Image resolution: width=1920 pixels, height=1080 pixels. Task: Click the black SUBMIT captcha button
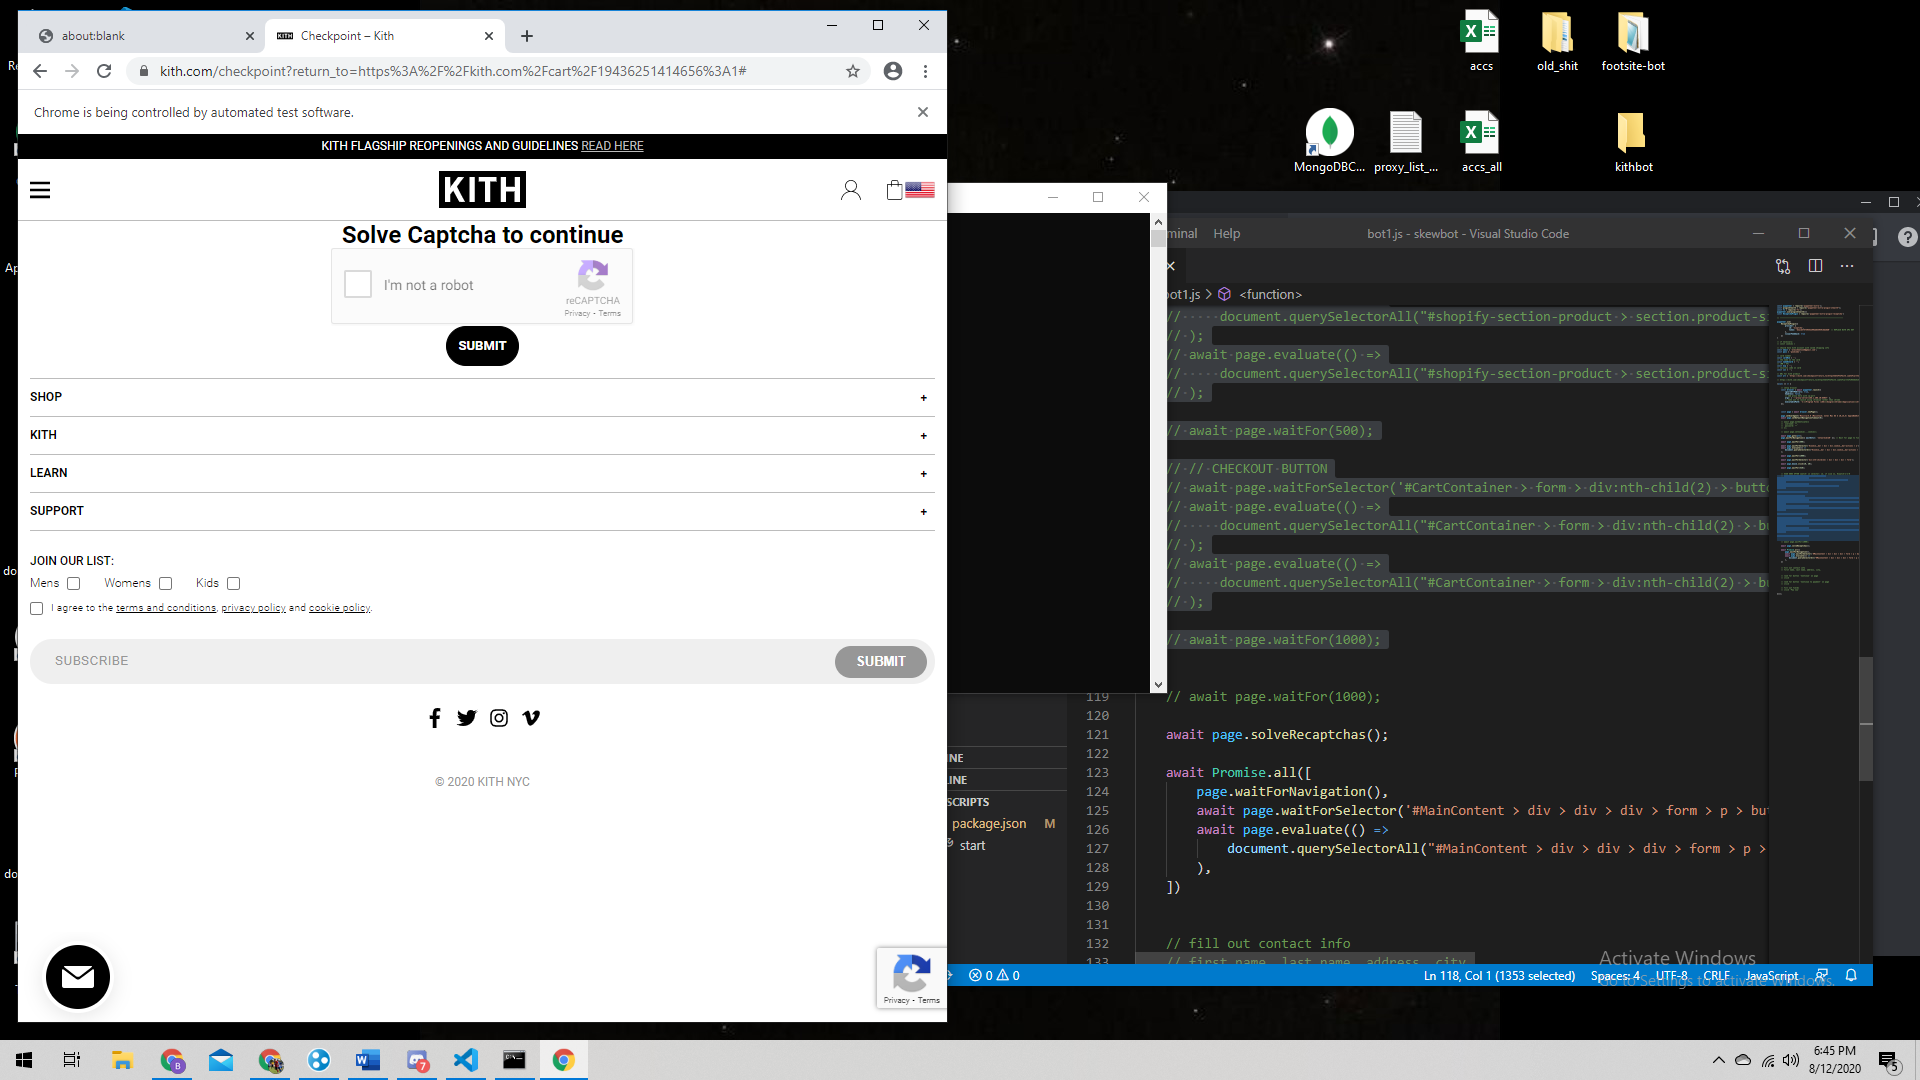482,346
